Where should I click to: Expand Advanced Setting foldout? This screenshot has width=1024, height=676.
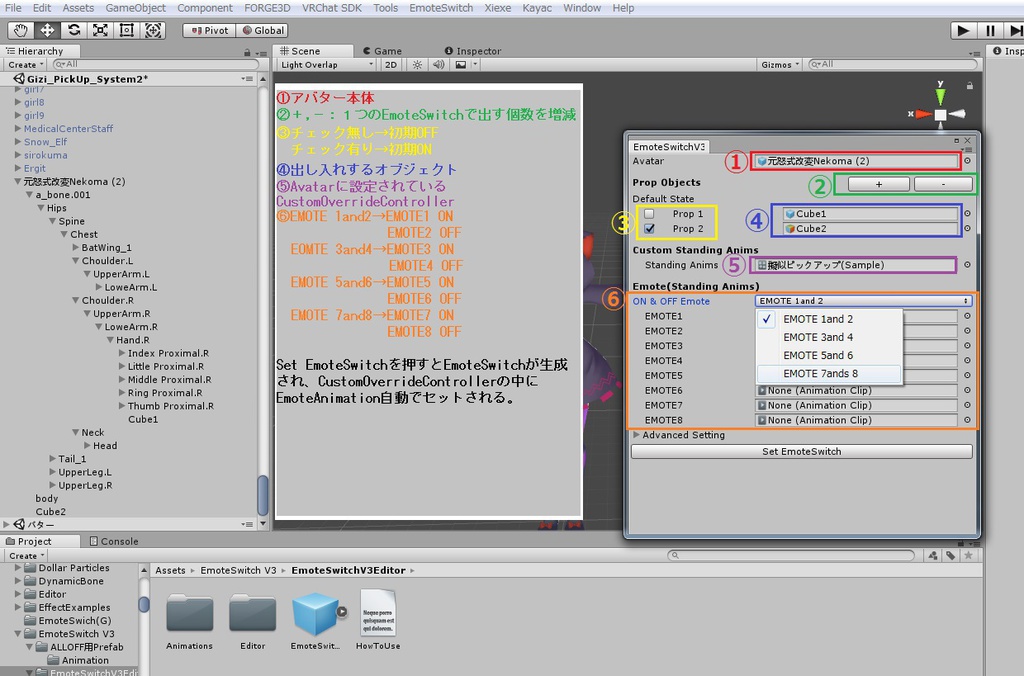(637, 435)
